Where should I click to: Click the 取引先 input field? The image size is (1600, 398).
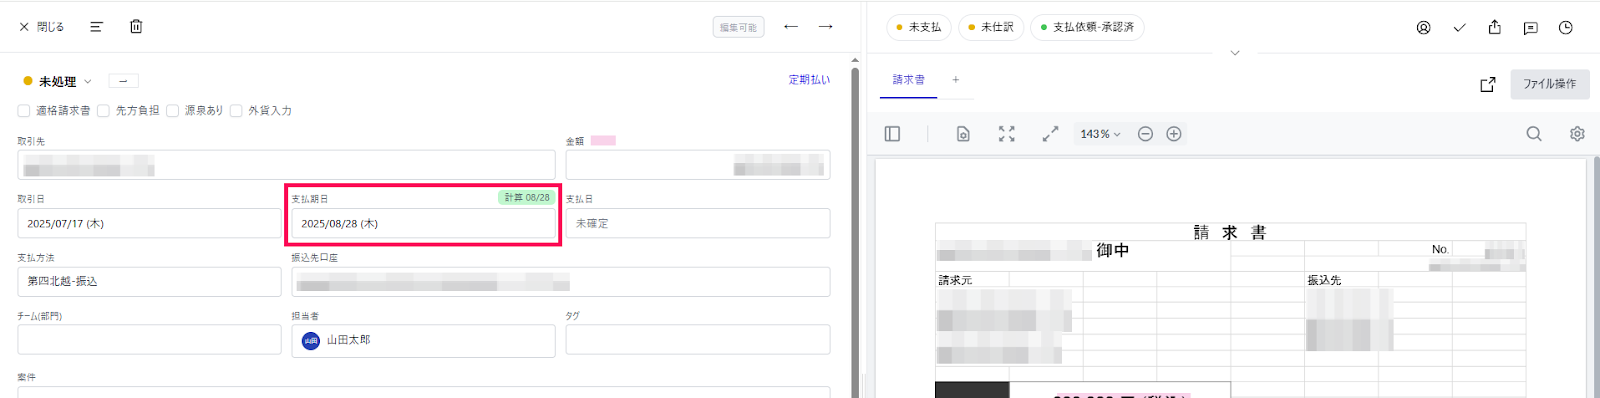[x=286, y=165]
